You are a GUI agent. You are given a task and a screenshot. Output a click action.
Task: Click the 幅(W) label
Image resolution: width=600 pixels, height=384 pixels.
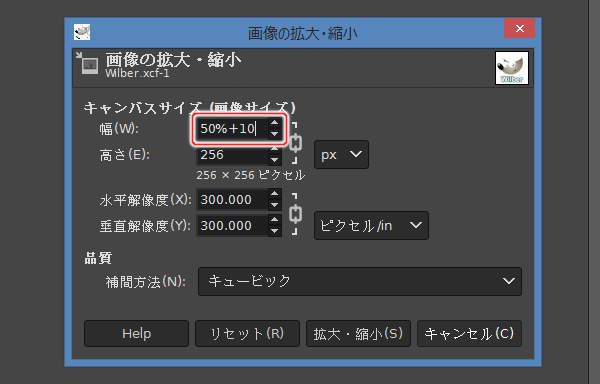coord(119,129)
